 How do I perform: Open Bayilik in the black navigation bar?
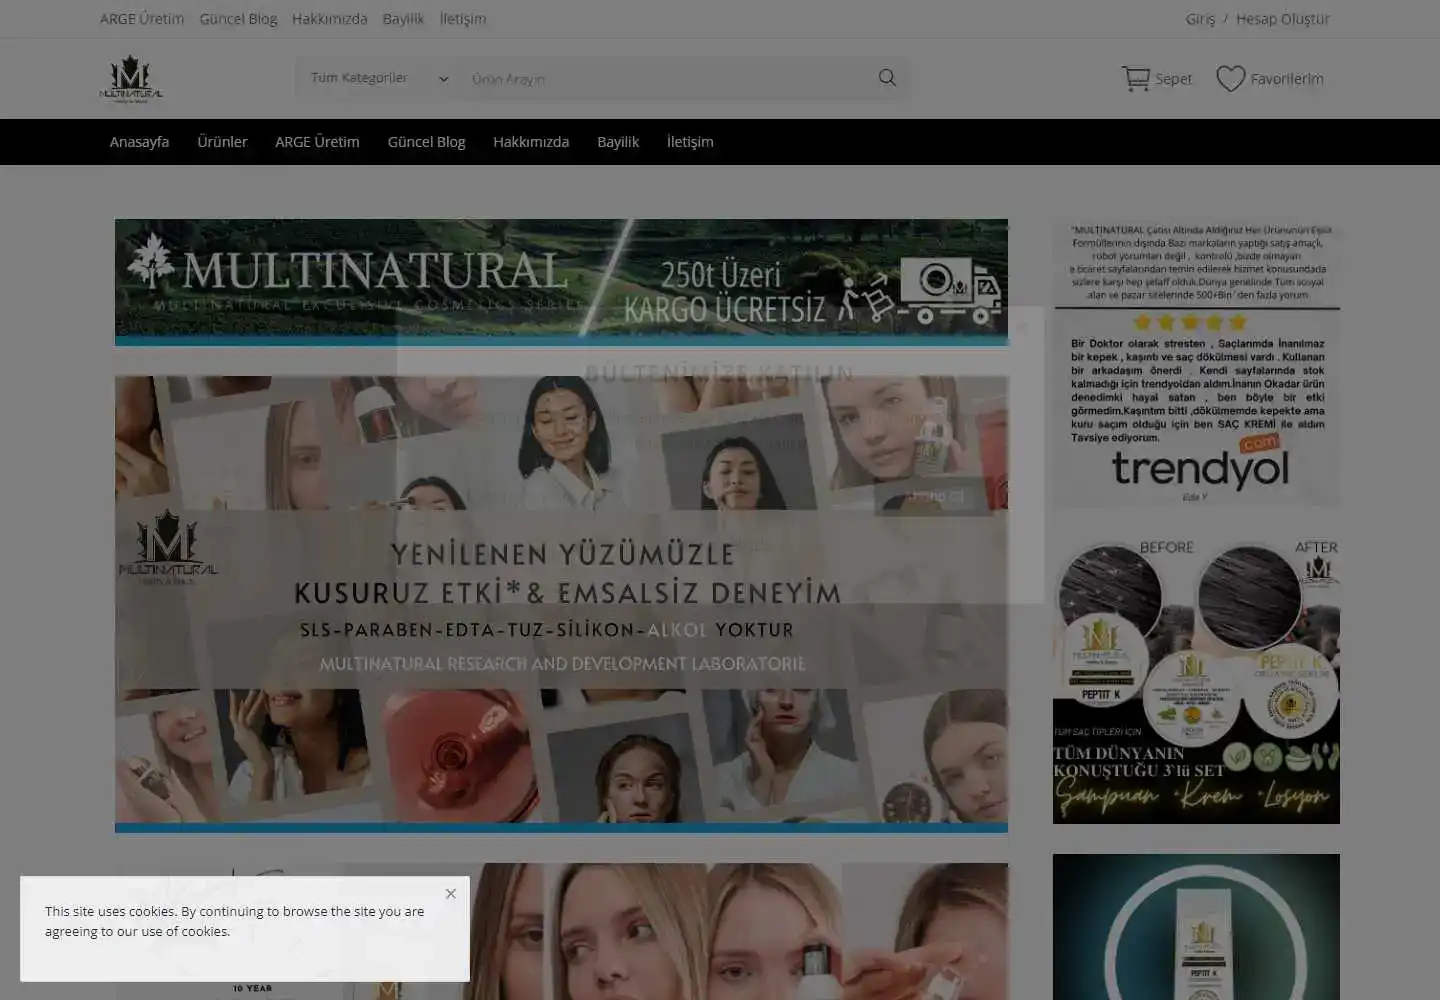coord(618,142)
